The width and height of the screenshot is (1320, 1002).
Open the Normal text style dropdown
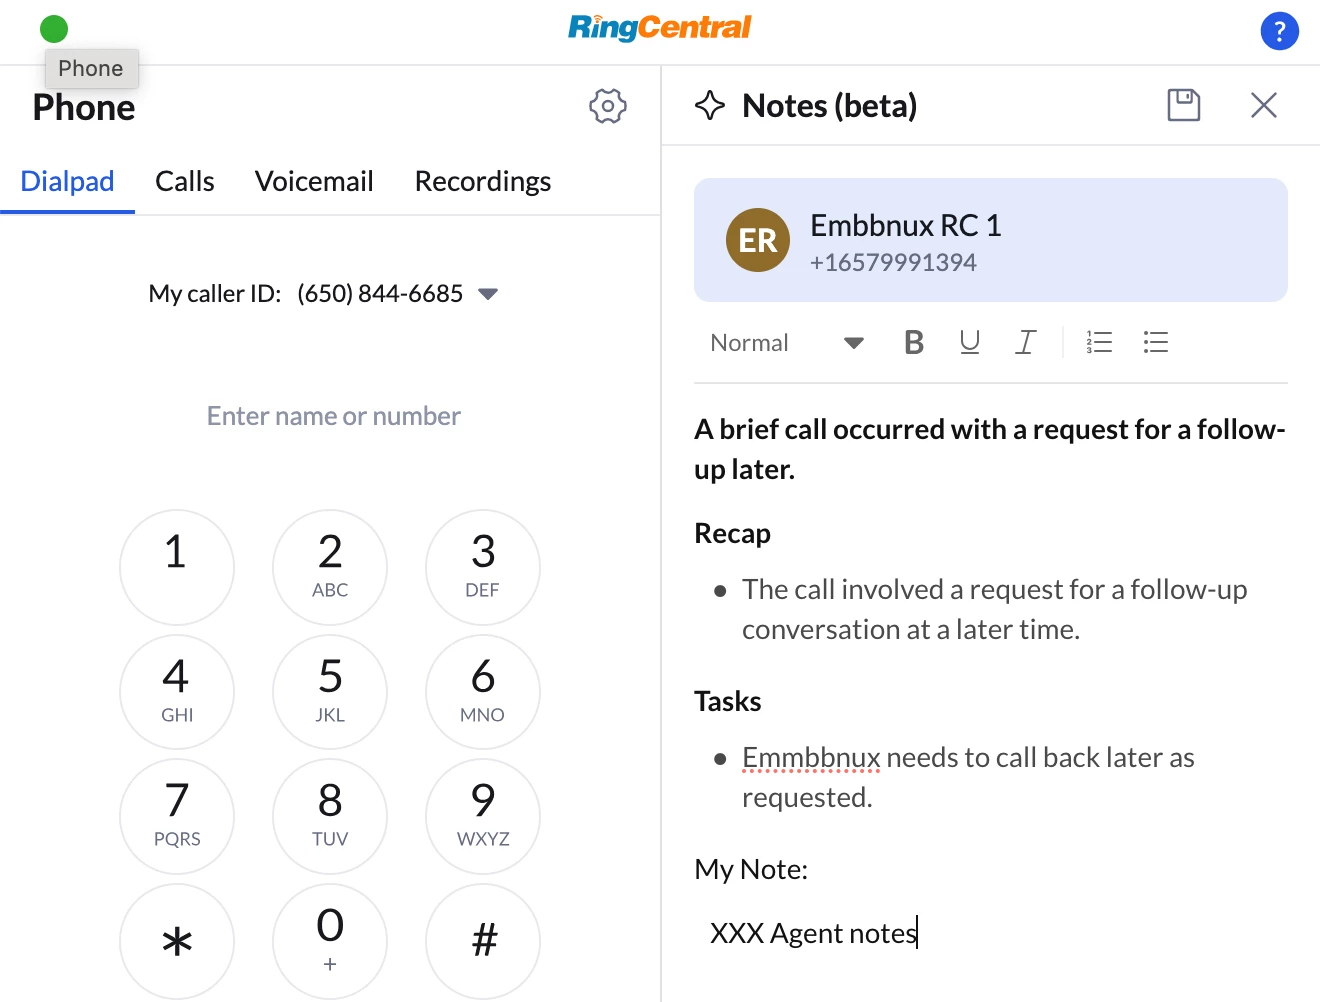786,343
